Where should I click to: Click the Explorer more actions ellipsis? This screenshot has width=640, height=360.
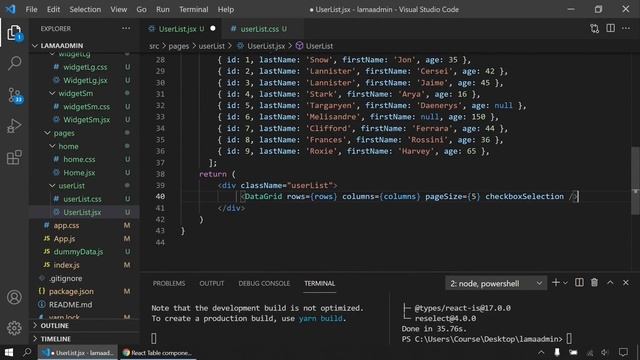tap(126, 29)
